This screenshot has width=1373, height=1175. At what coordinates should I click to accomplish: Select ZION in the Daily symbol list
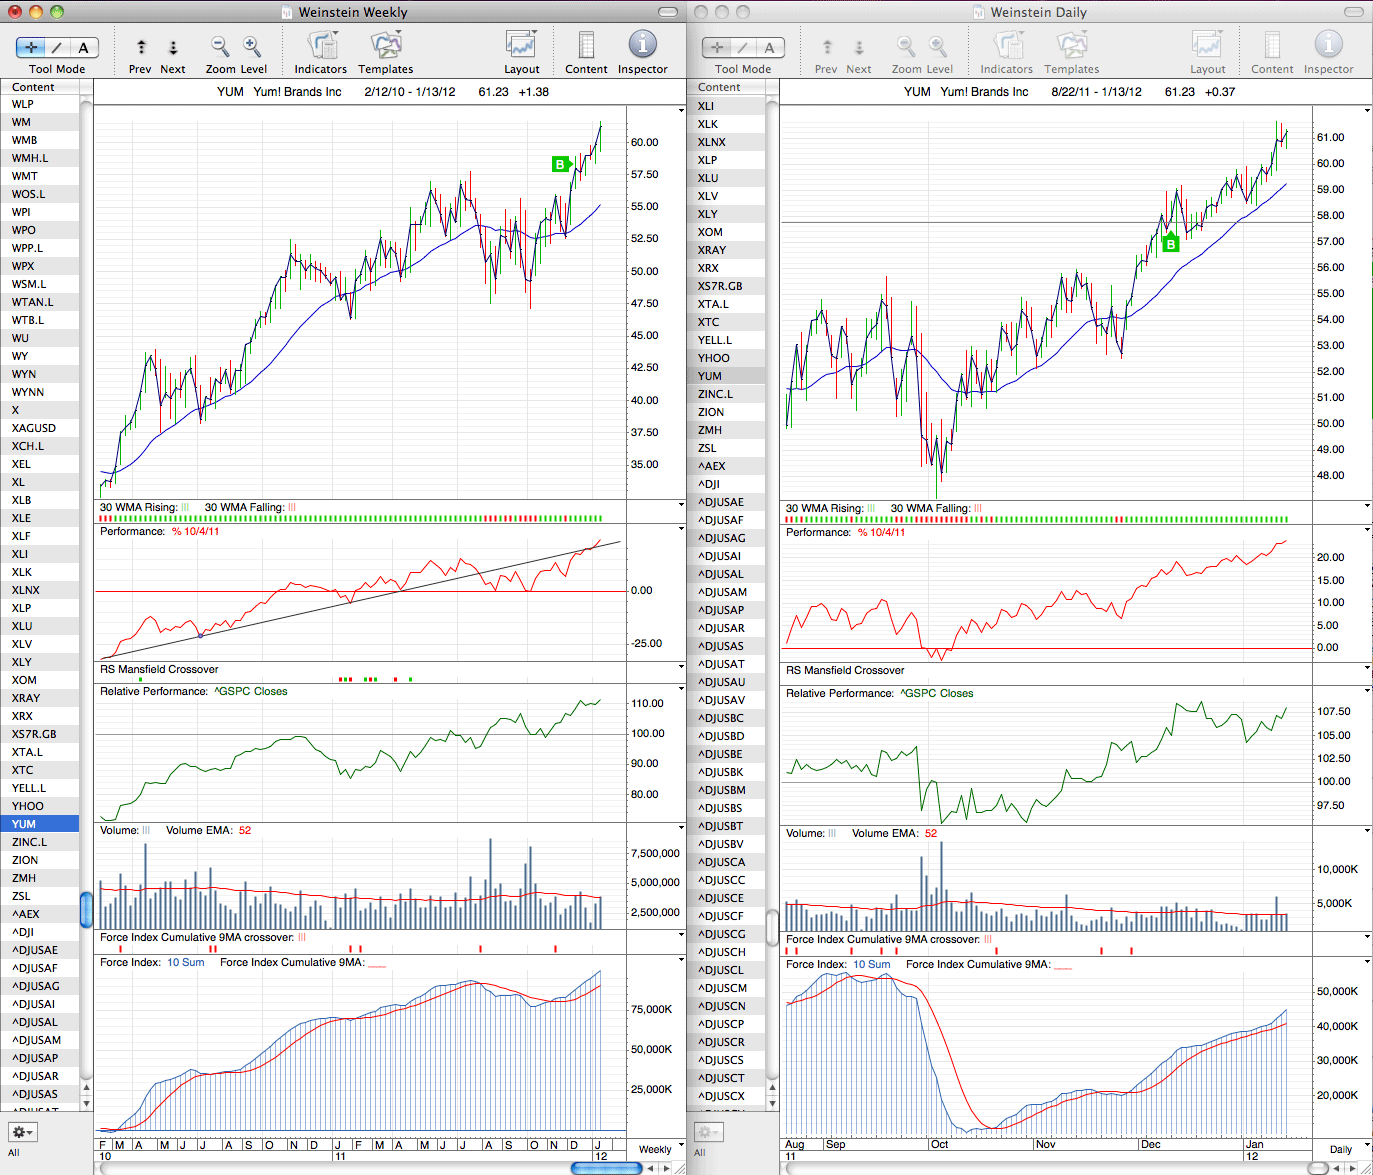coord(726,412)
